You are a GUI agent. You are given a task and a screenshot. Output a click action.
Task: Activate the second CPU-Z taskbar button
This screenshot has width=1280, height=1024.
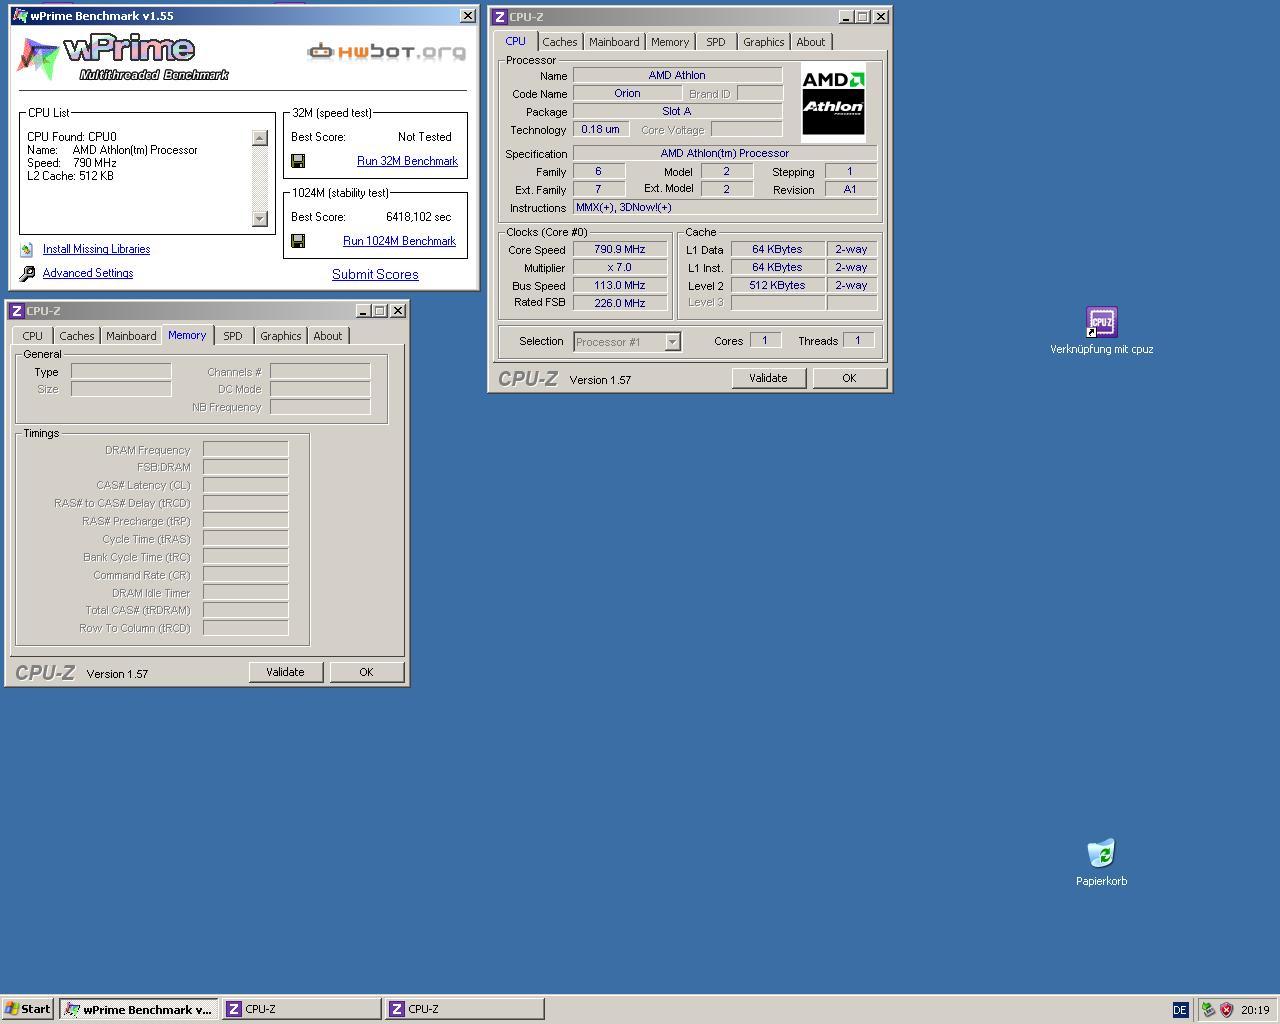[x=465, y=1009]
